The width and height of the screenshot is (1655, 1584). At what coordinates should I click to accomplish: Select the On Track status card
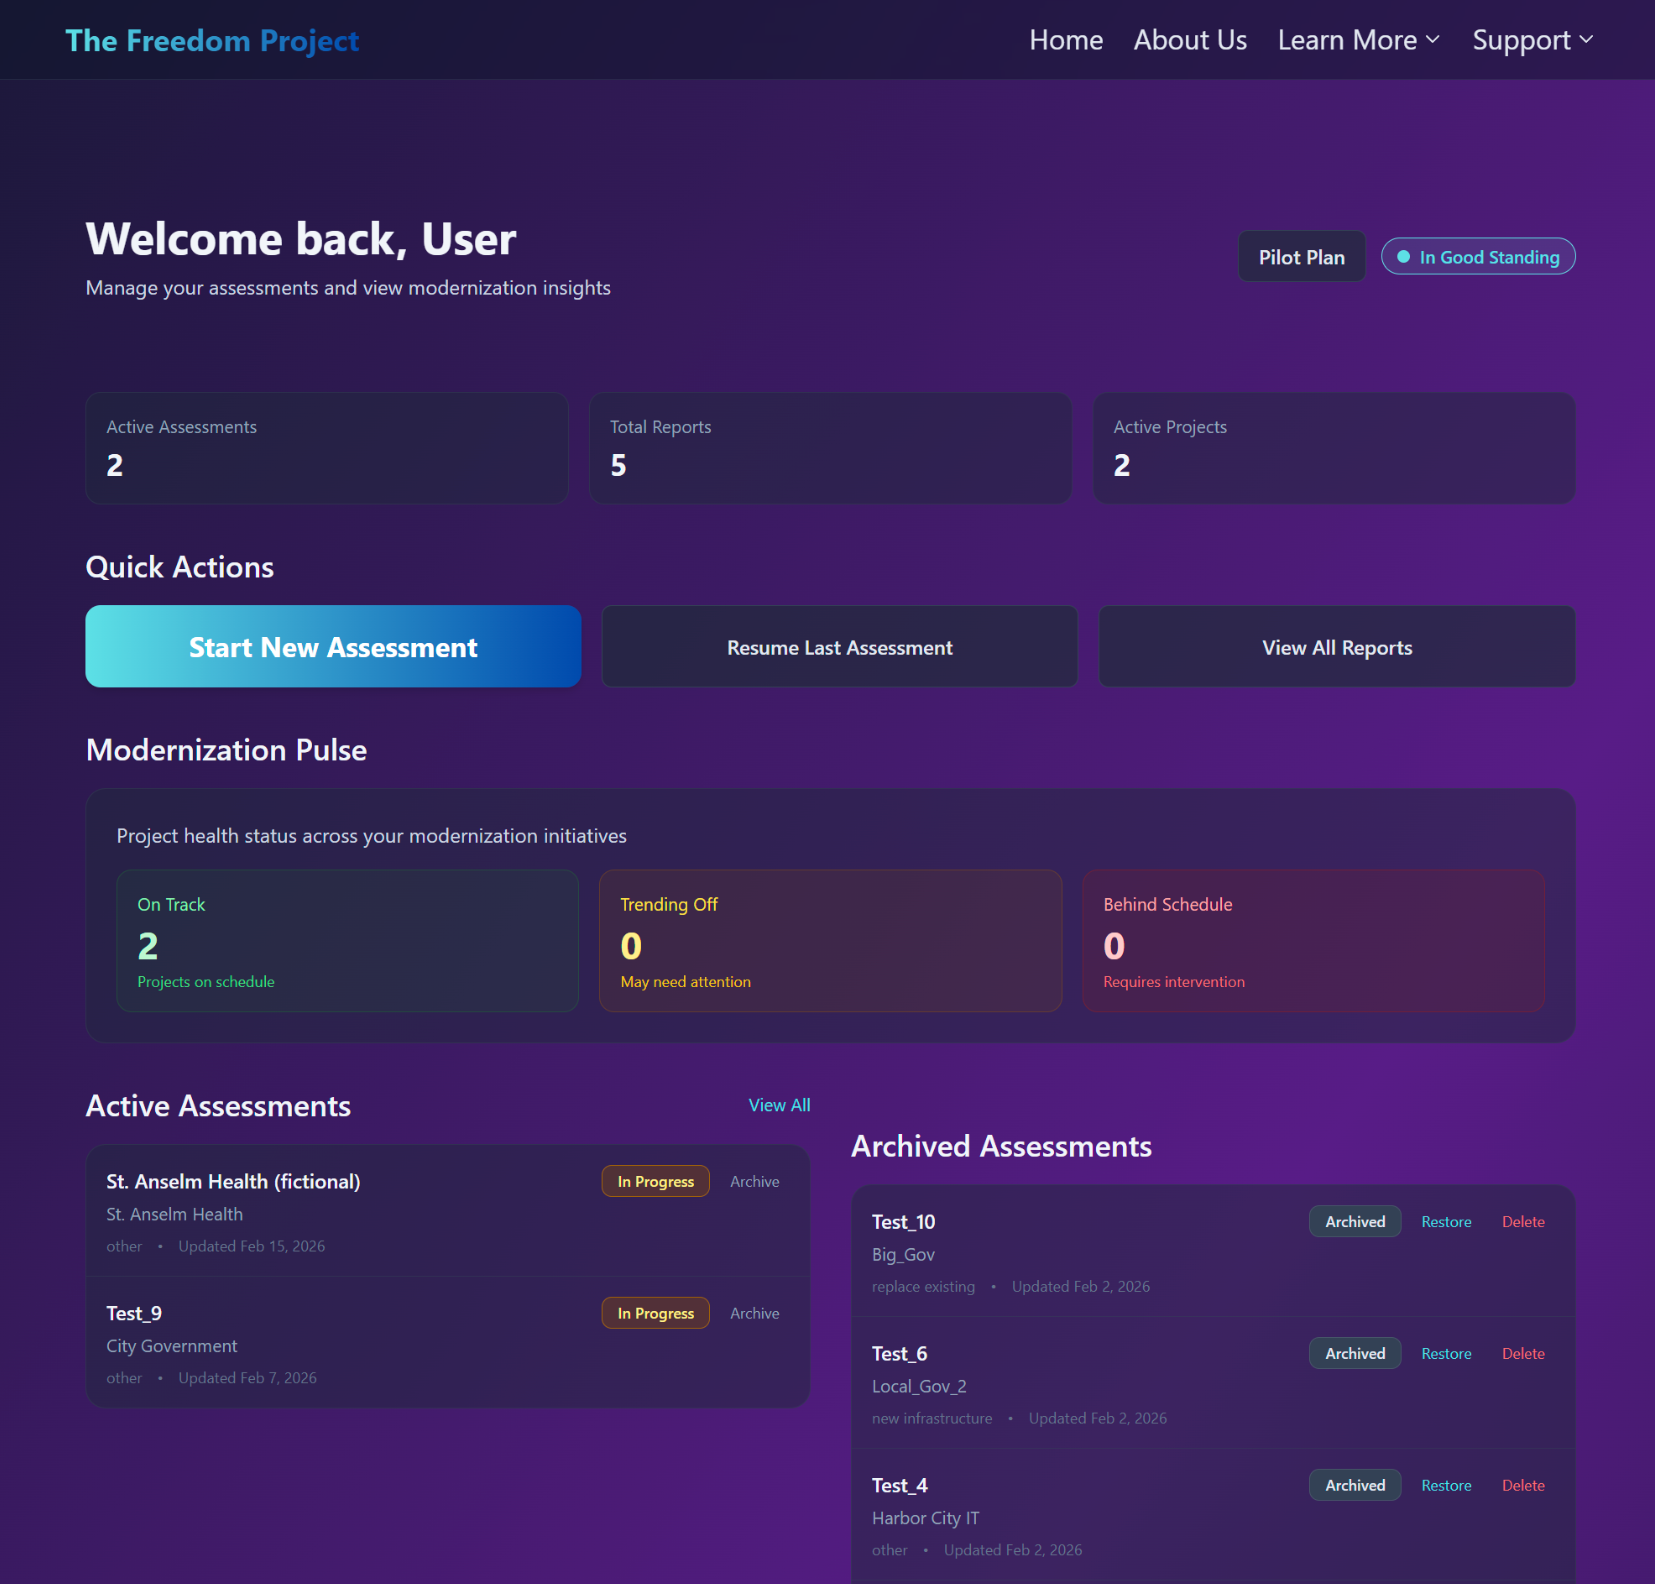click(347, 941)
